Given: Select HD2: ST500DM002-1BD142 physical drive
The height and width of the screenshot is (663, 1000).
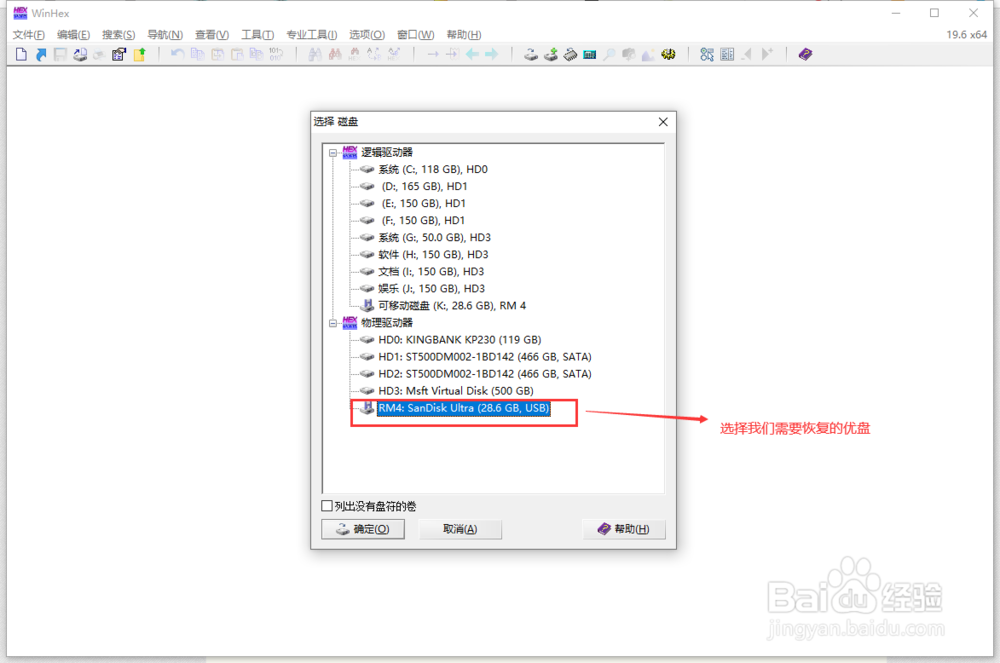Looking at the screenshot, I should (485, 374).
